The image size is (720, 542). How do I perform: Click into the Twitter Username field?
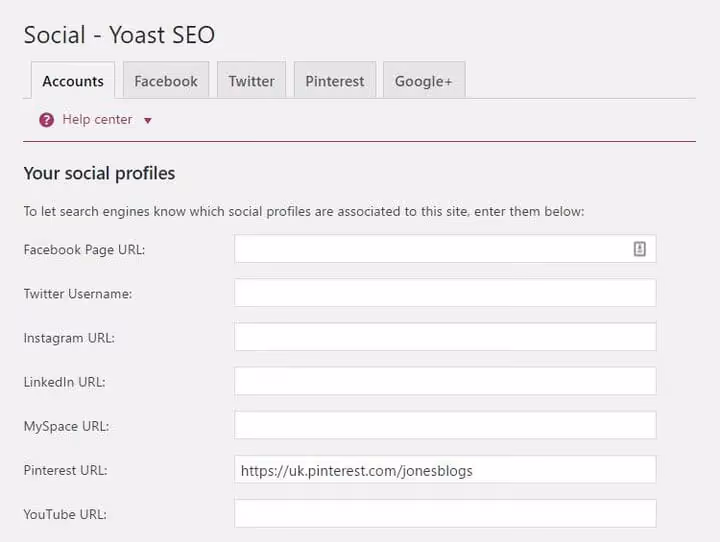(x=445, y=293)
